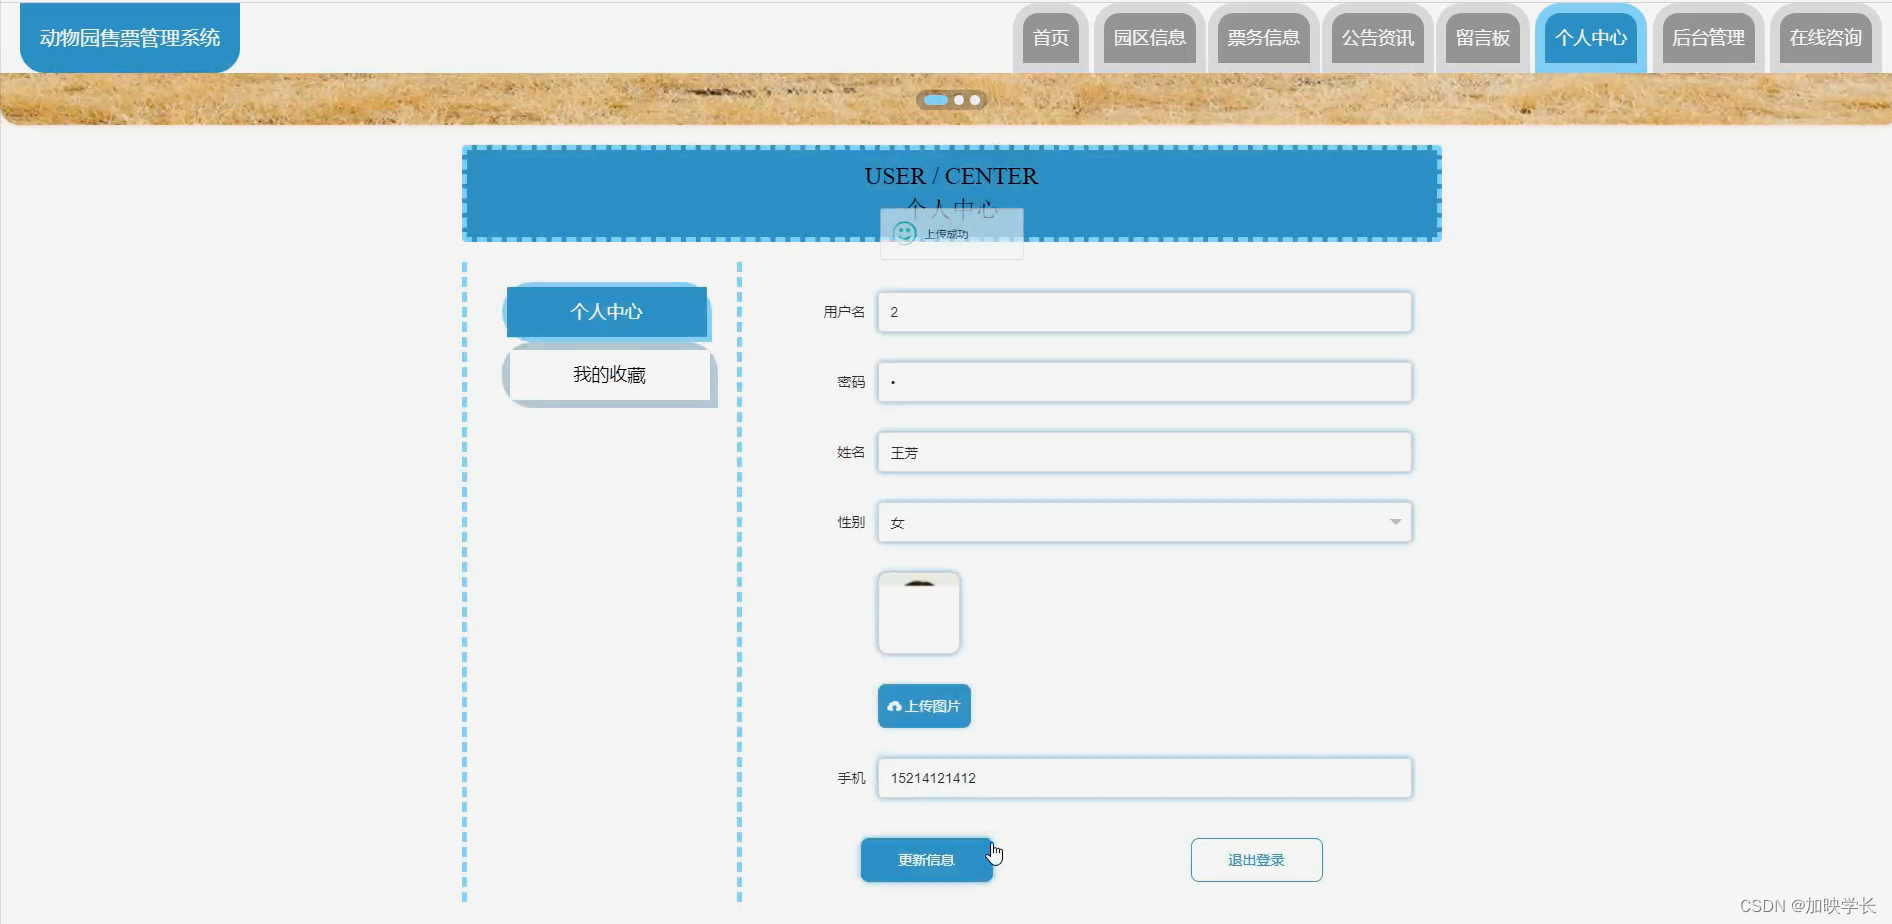Open the 园区信息 tab
This screenshot has height=924, width=1892.
point(1148,38)
